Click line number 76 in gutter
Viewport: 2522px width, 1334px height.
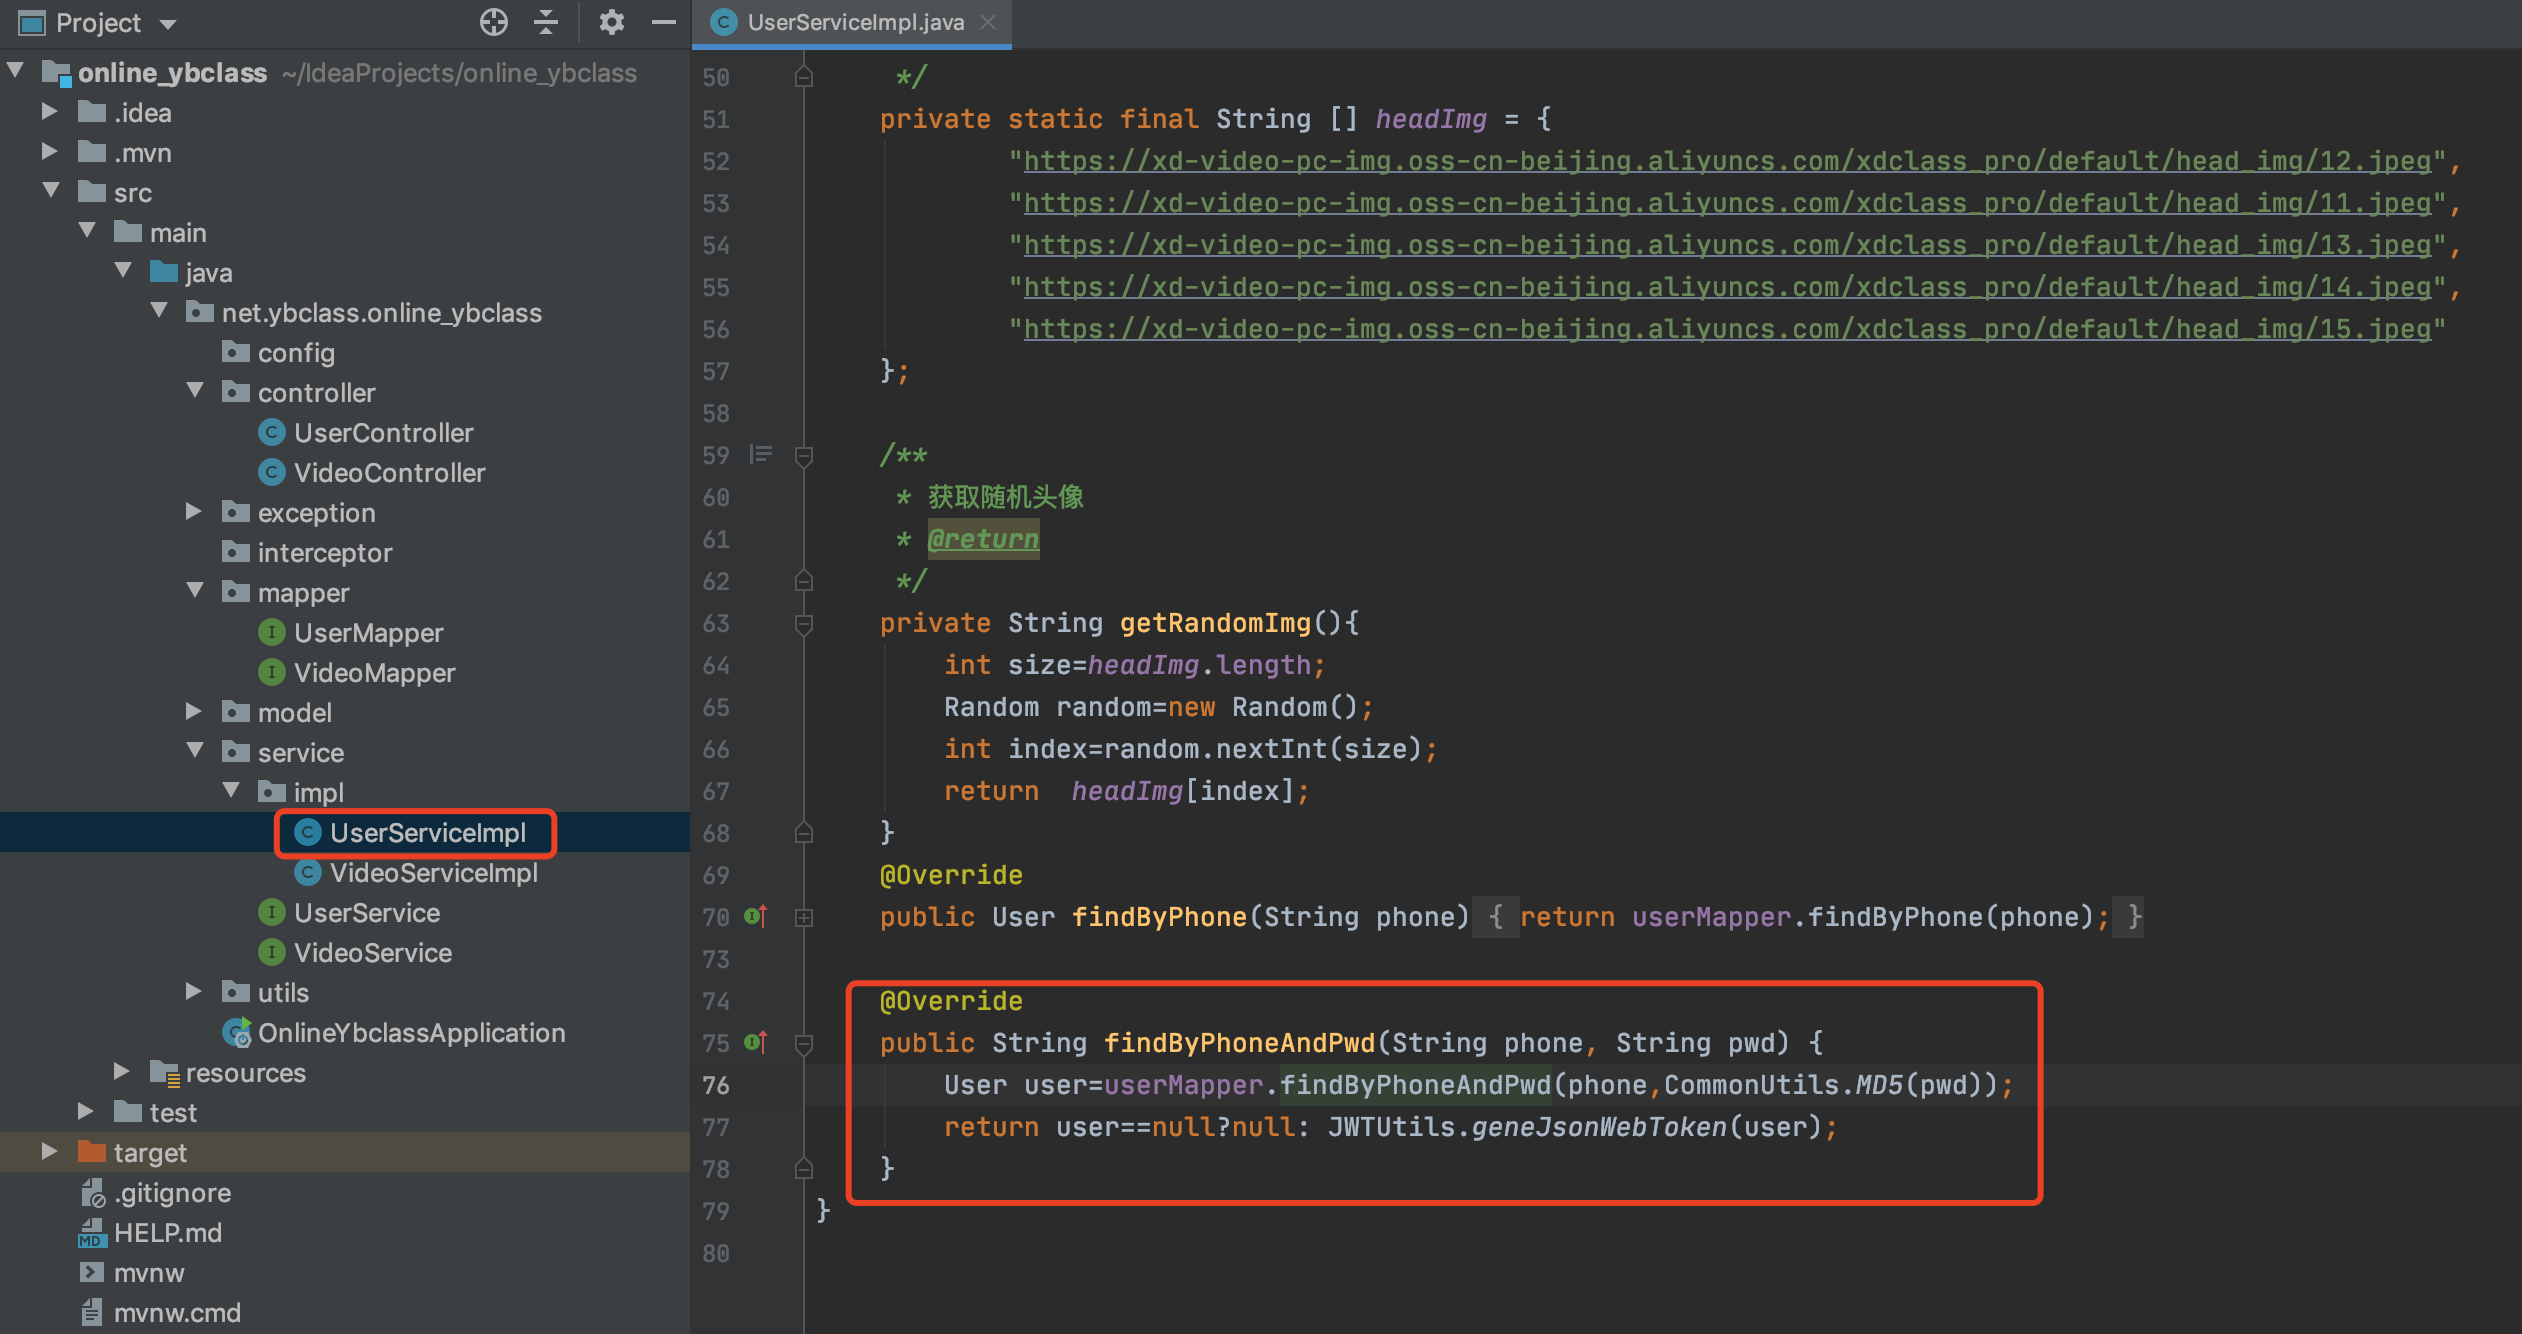[716, 1085]
